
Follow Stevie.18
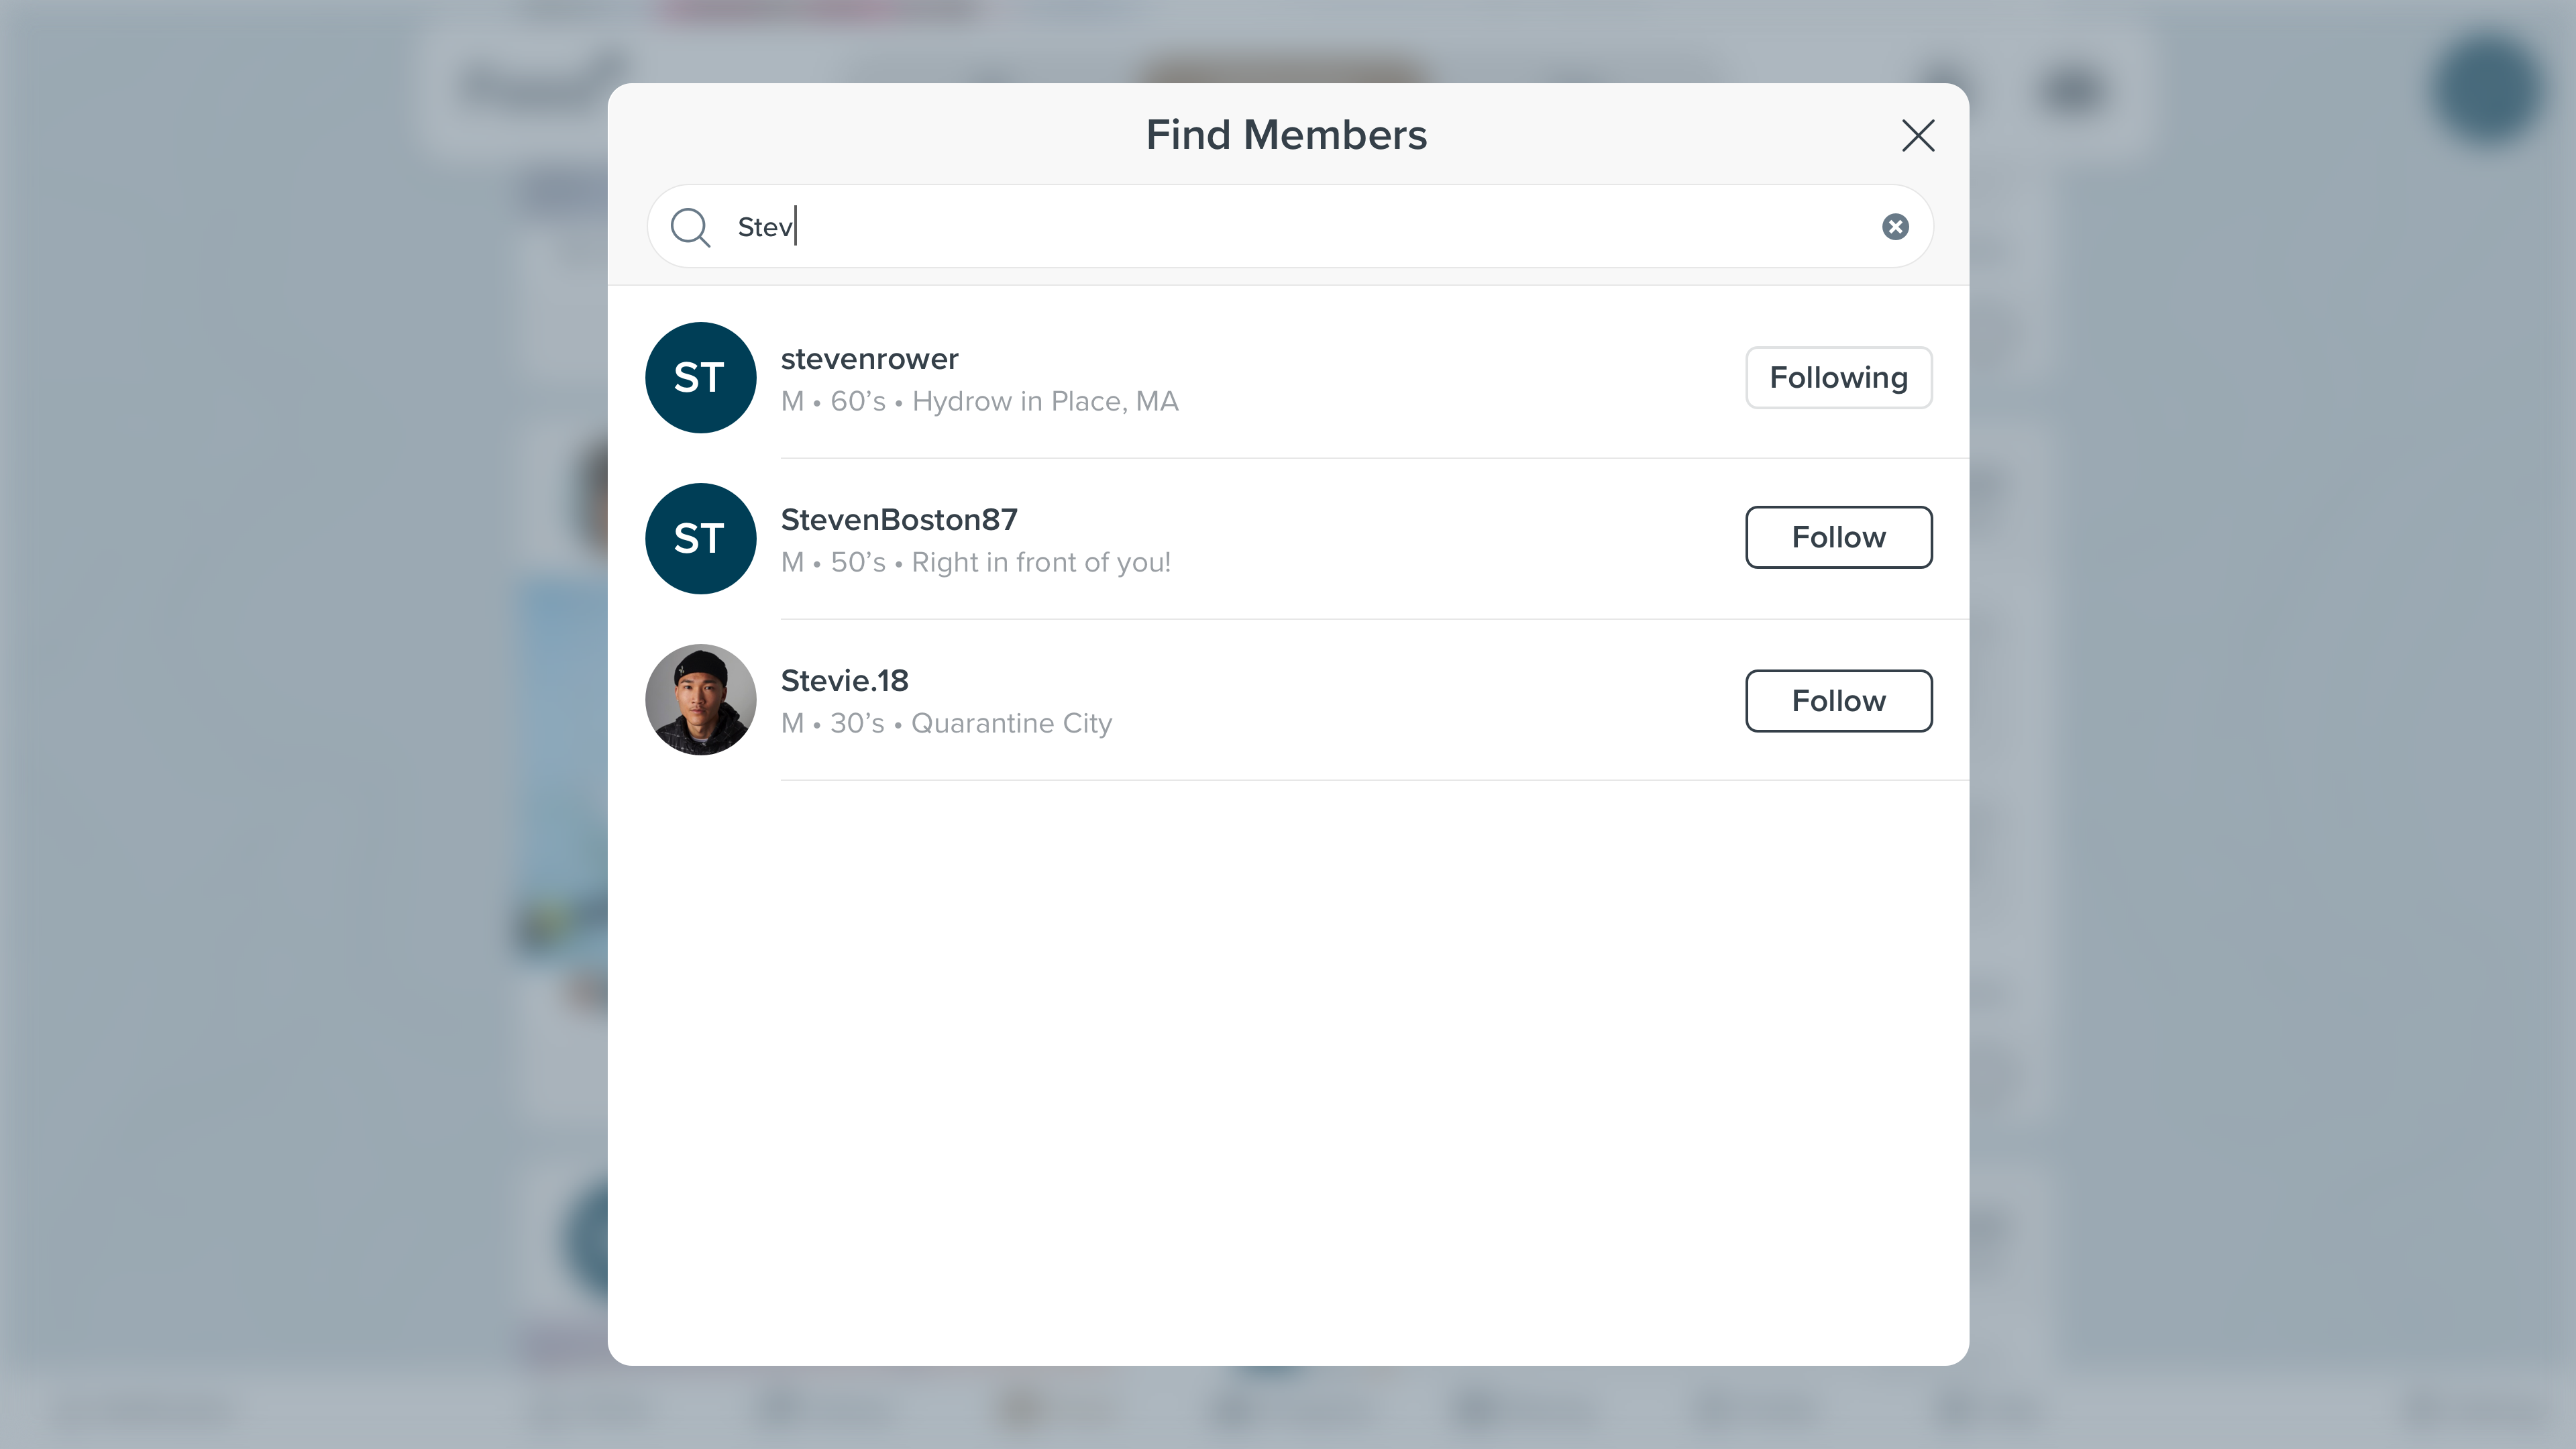1838,701
